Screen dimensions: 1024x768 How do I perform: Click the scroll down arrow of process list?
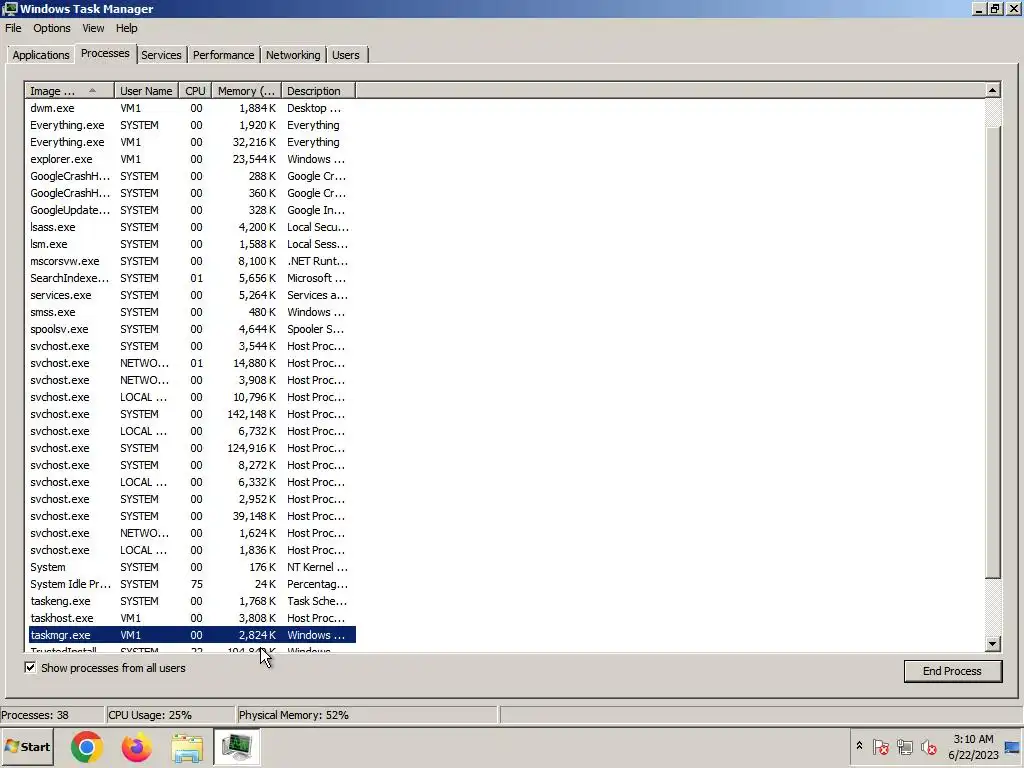993,643
